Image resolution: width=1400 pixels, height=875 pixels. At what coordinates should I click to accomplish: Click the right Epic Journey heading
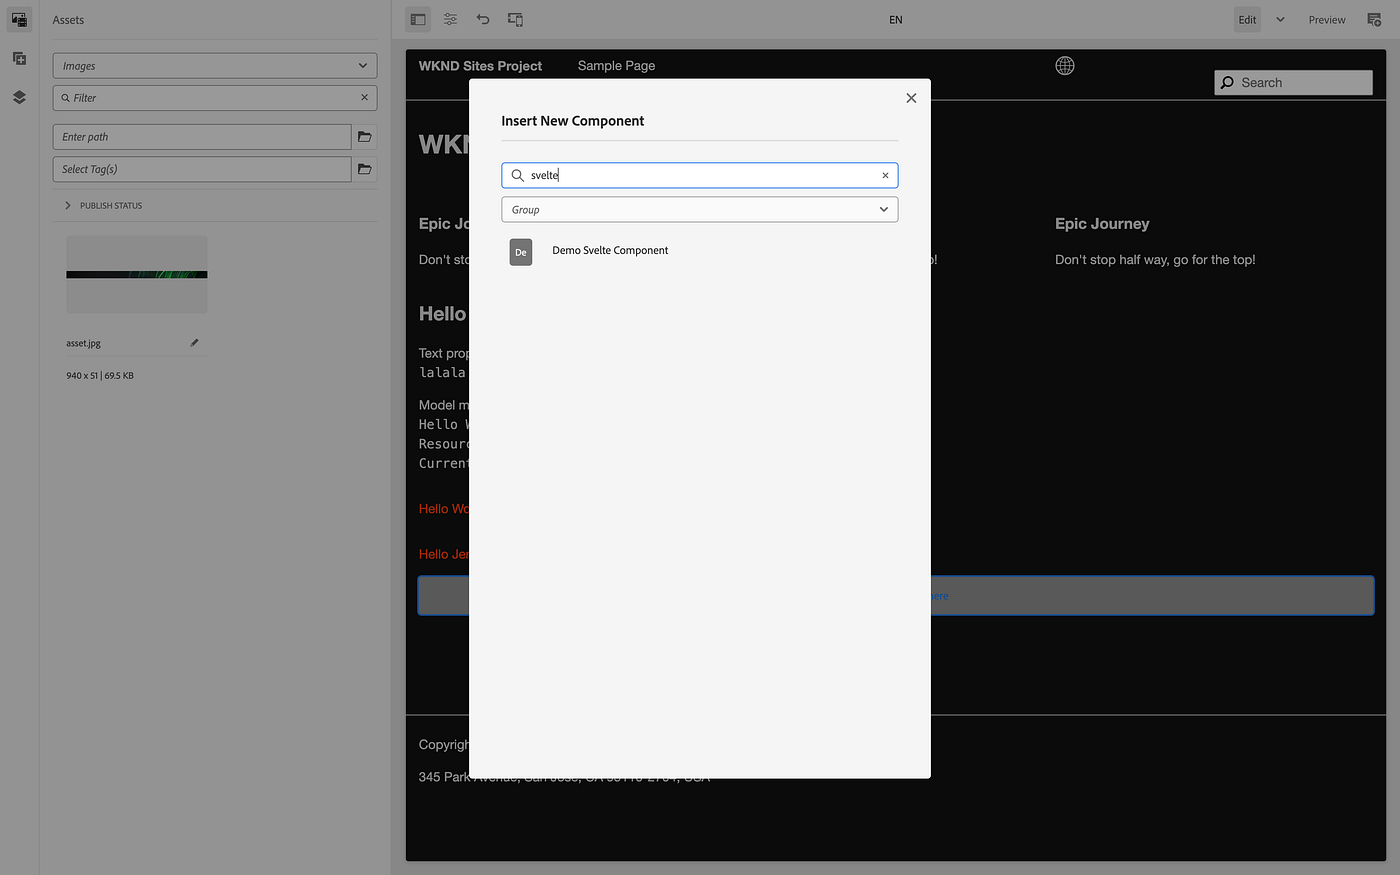pos(1102,224)
